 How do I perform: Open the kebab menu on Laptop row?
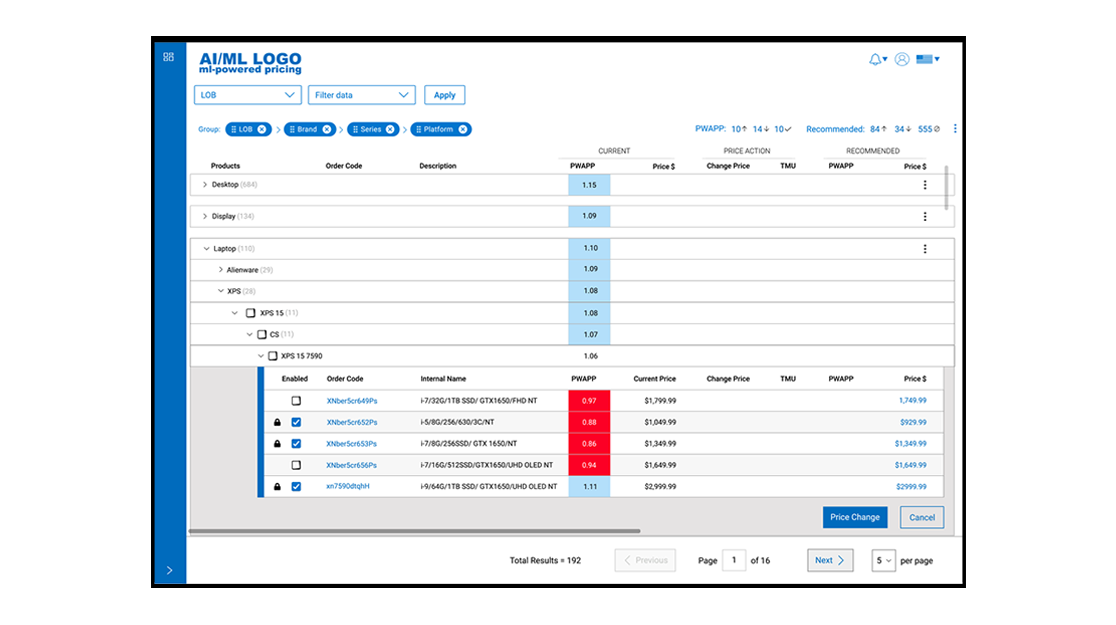pos(925,249)
